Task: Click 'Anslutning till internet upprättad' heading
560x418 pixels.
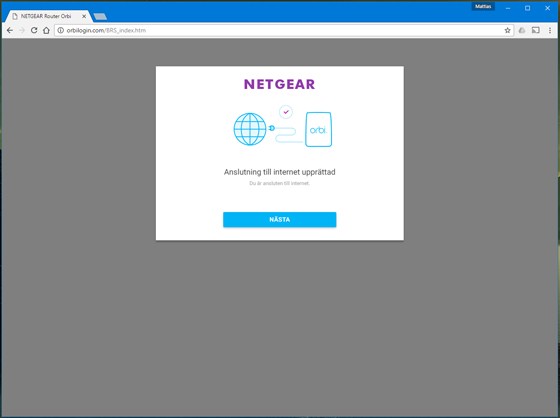Action: tap(280, 172)
